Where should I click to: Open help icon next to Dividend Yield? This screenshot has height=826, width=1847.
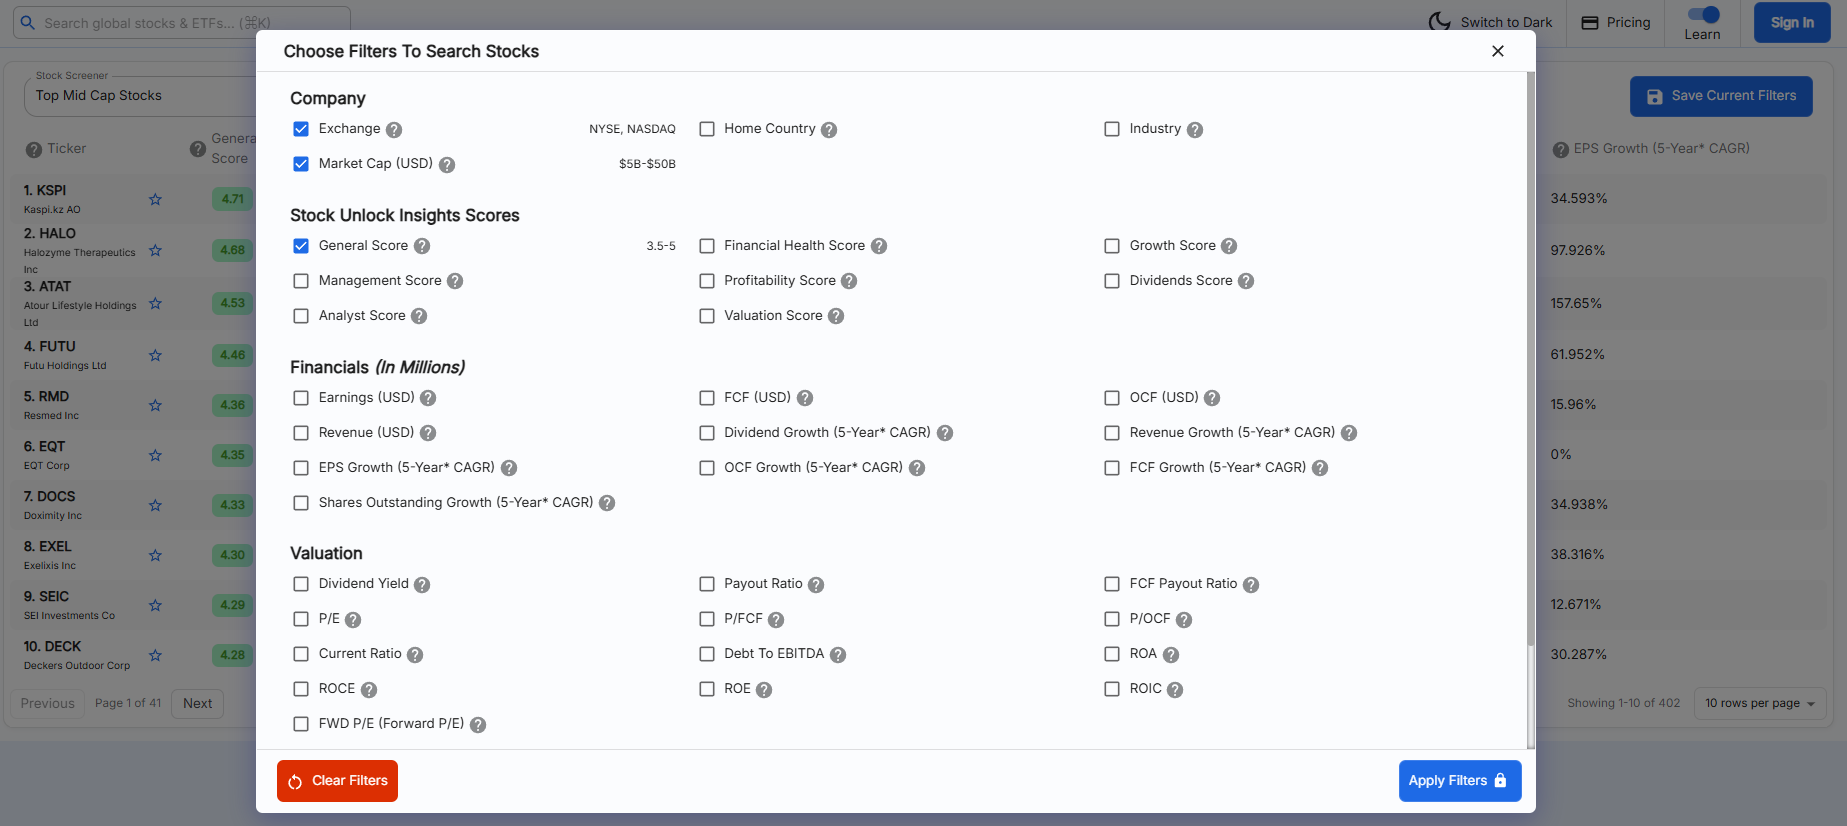pos(422,585)
